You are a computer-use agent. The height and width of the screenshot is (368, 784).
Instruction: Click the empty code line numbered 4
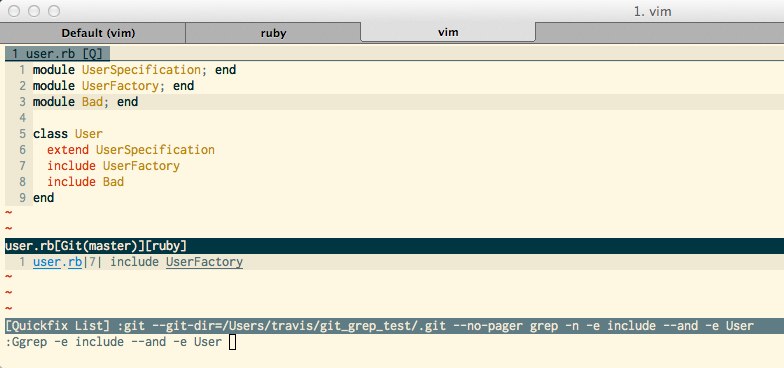tap(394, 118)
